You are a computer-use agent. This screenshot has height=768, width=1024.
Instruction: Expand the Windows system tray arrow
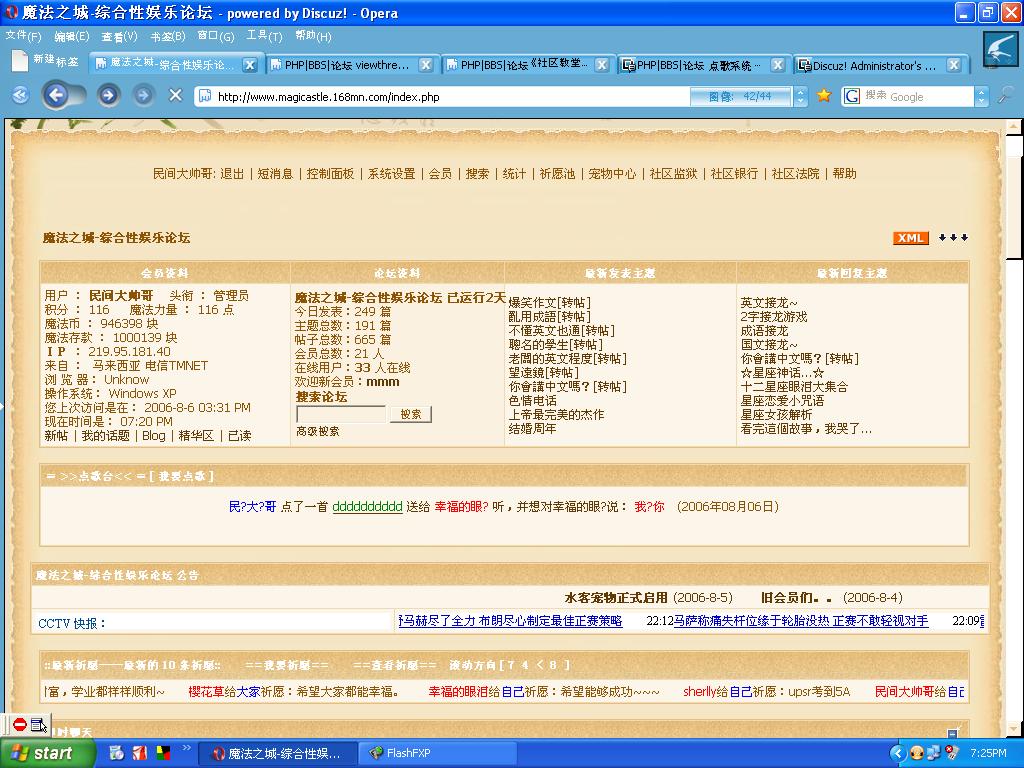pyautogui.click(x=896, y=753)
